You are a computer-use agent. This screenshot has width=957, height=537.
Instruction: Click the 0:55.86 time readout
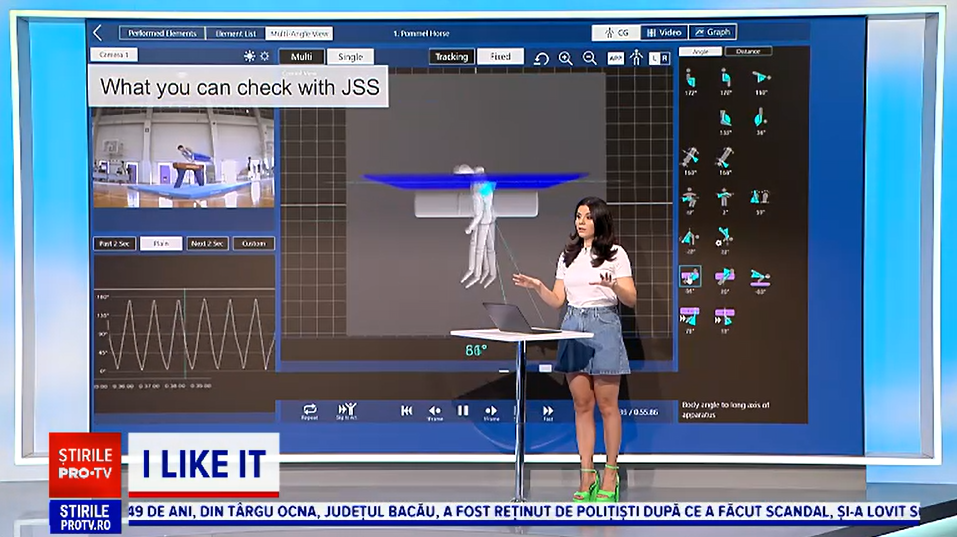tap(646, 412)
